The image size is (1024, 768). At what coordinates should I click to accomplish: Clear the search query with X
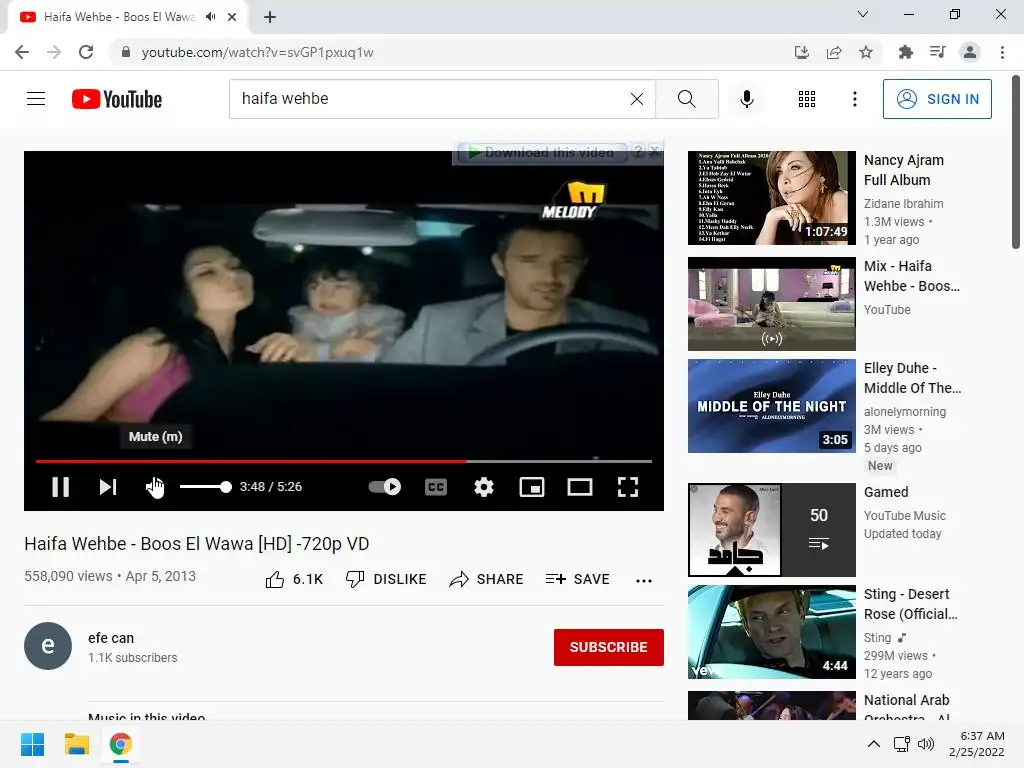point(637,99)
